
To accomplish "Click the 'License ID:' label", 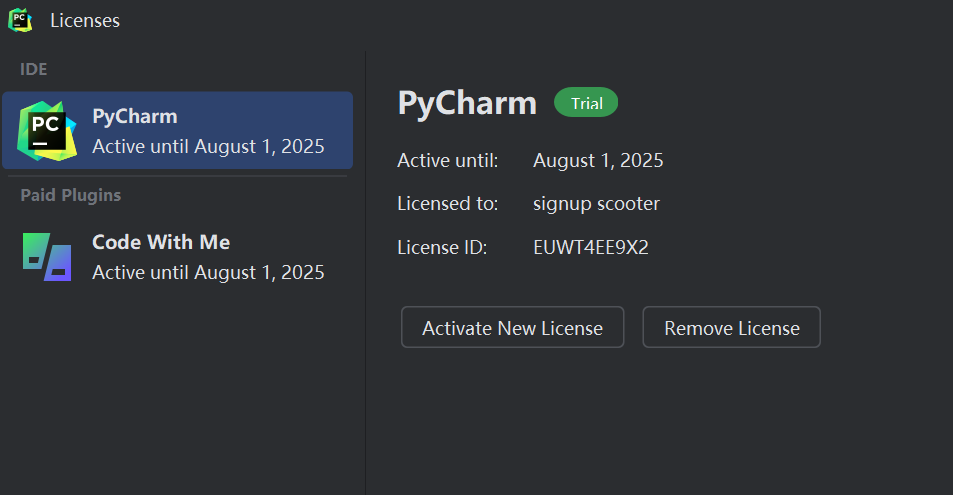I will point(442,248).
